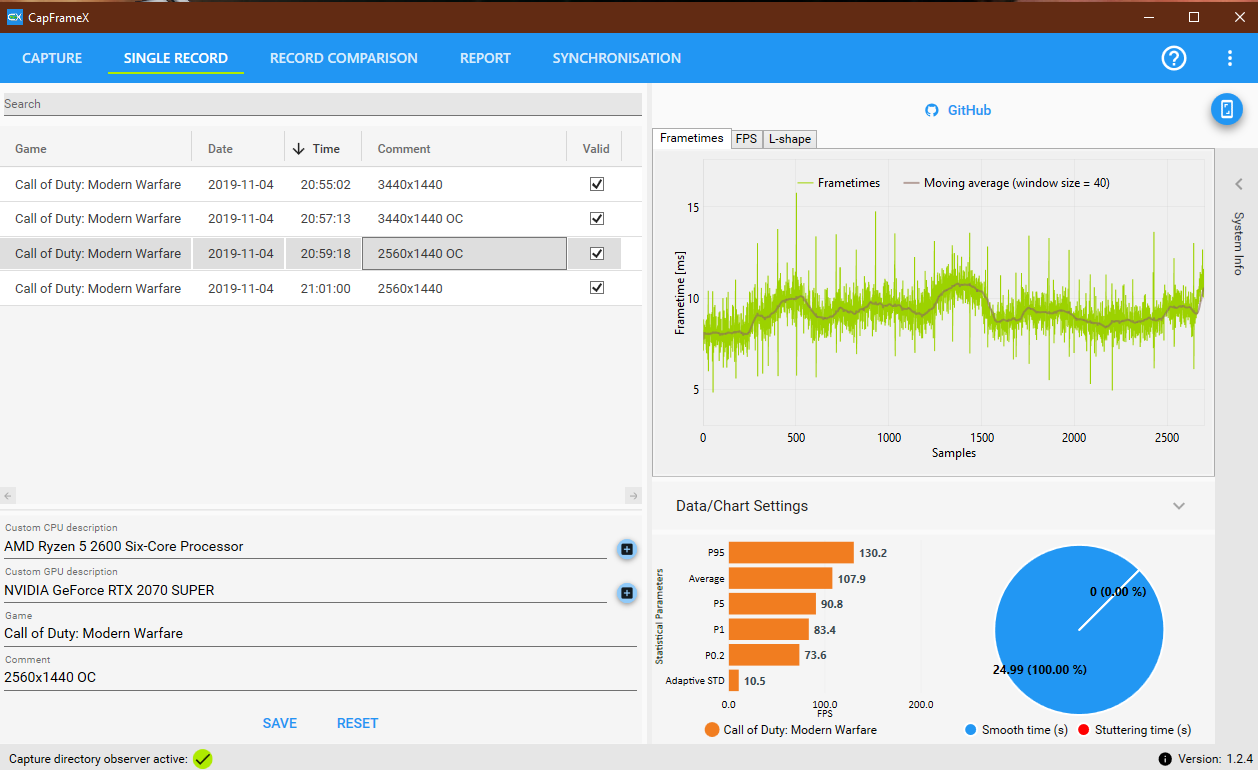Toggle Valid checkbox for 3440x1440 OC record
Screen dimensions: 1258x770
click(597, 218)
